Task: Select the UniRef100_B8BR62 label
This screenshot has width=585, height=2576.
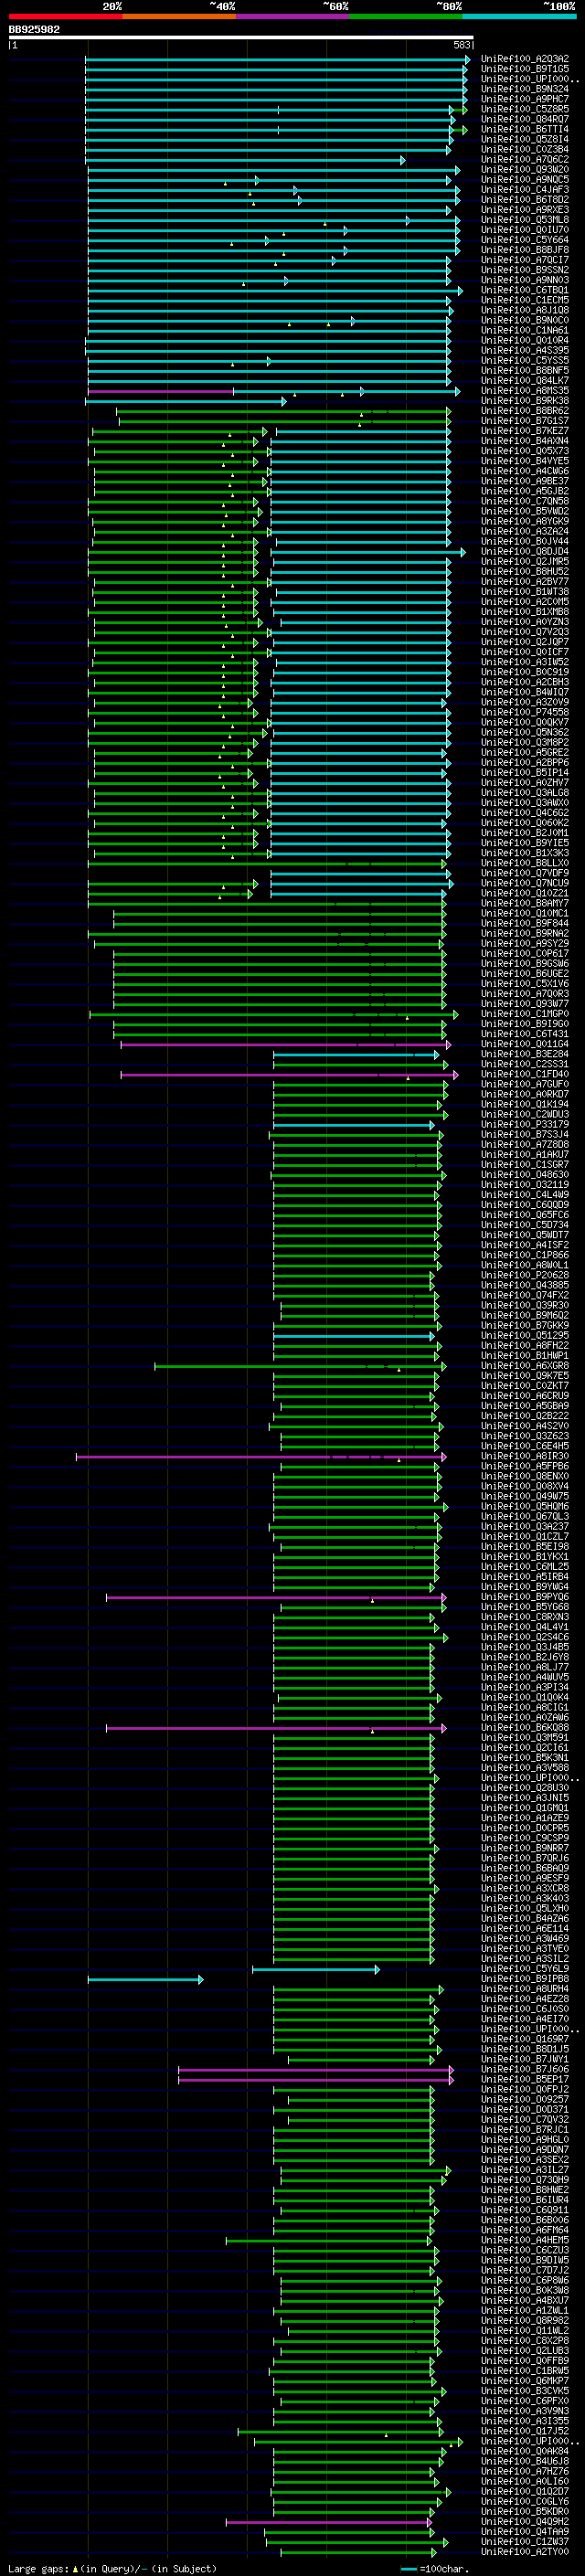Action: 525,411
